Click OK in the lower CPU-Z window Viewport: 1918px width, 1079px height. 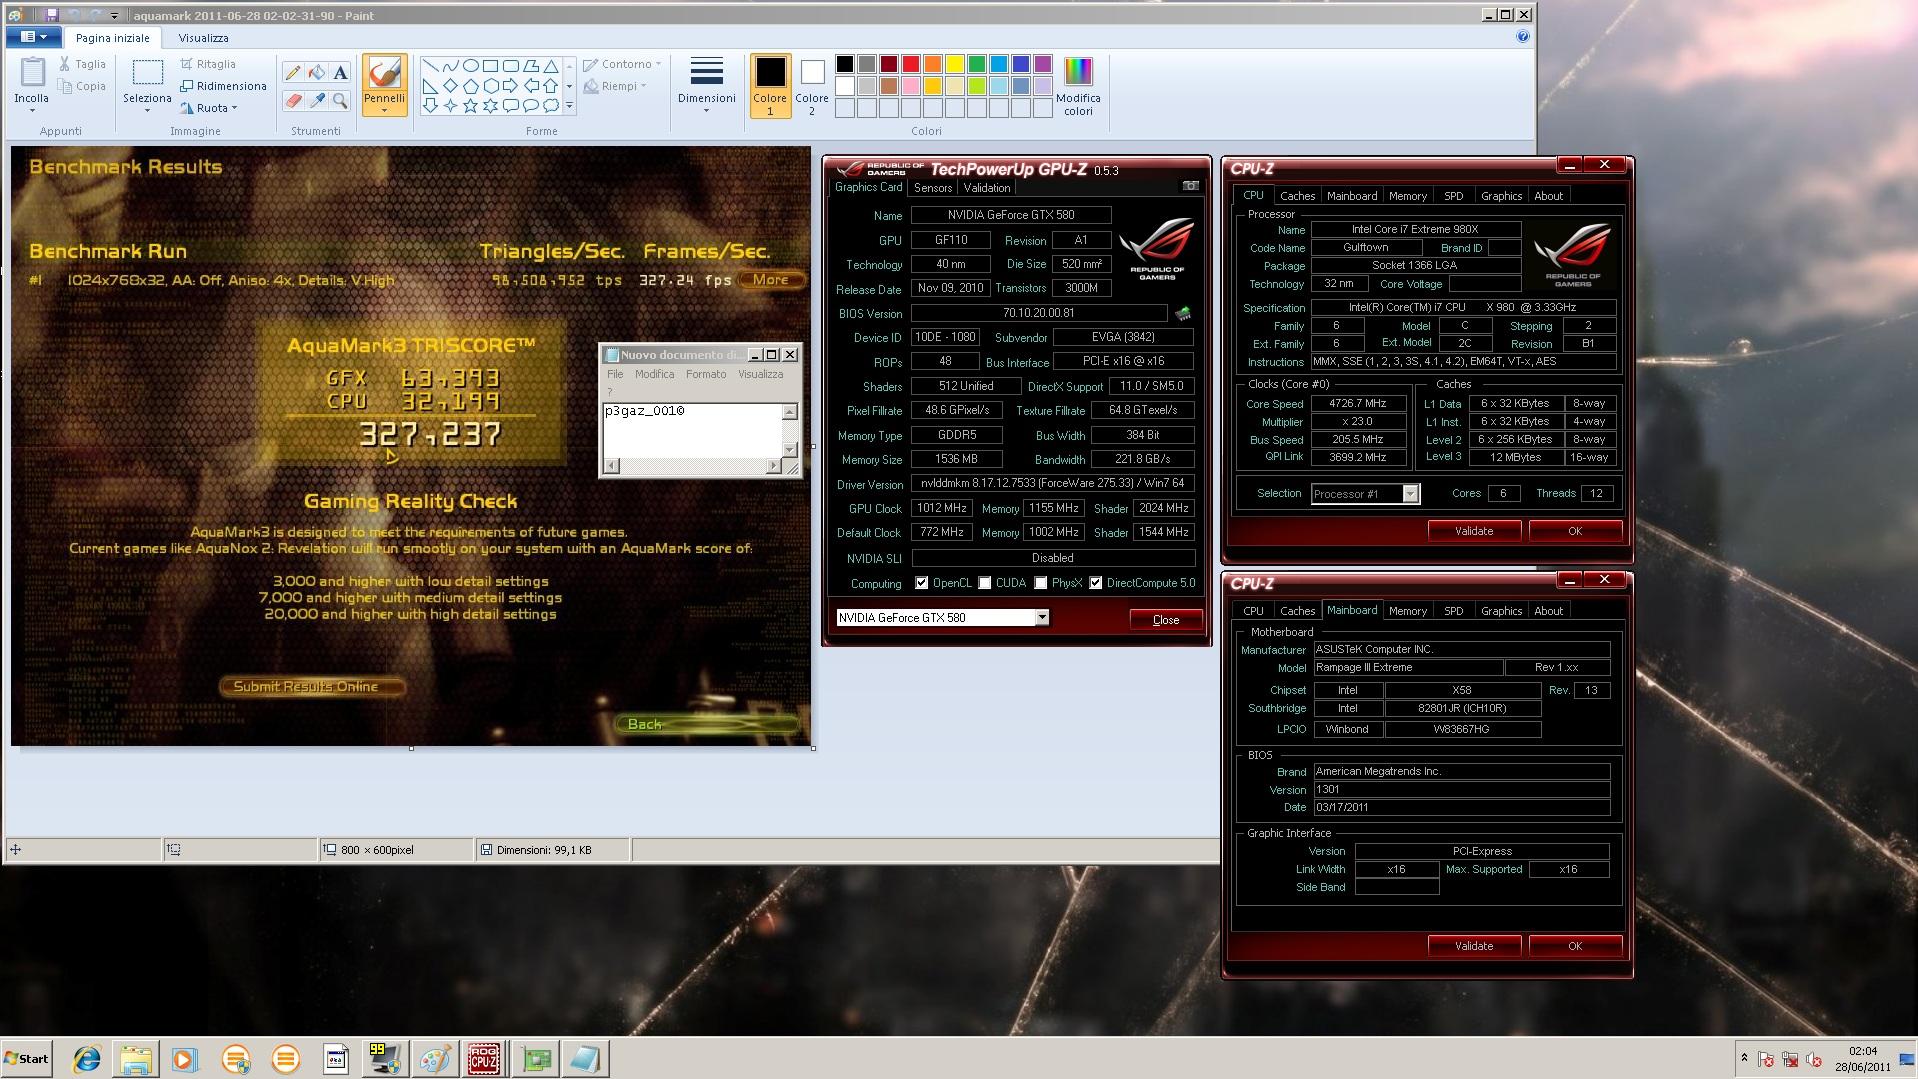click(x=1575, y=946)
